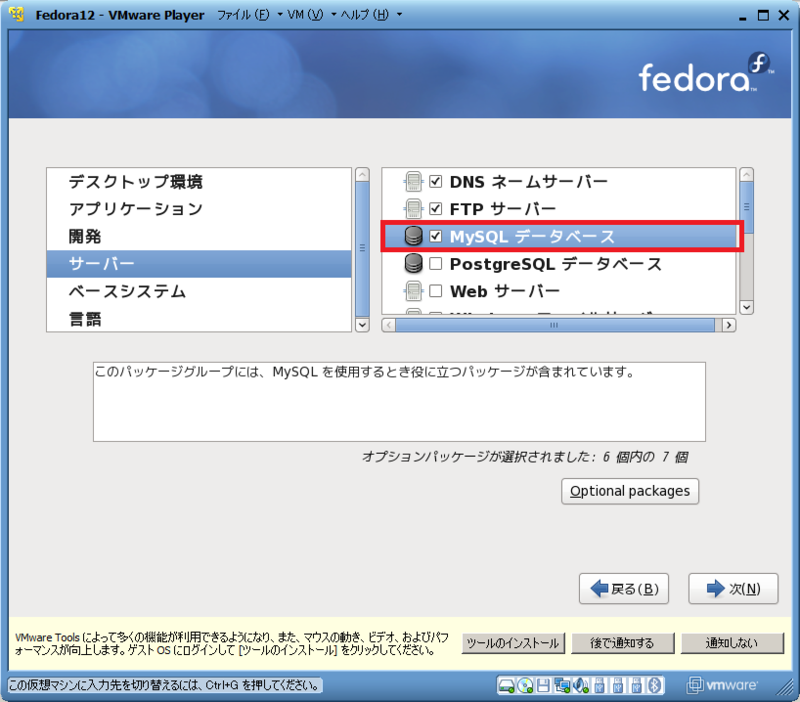The image size is (800, 702).
Task: Click the 次(N) button to continue
Action: tap(733, 589)
